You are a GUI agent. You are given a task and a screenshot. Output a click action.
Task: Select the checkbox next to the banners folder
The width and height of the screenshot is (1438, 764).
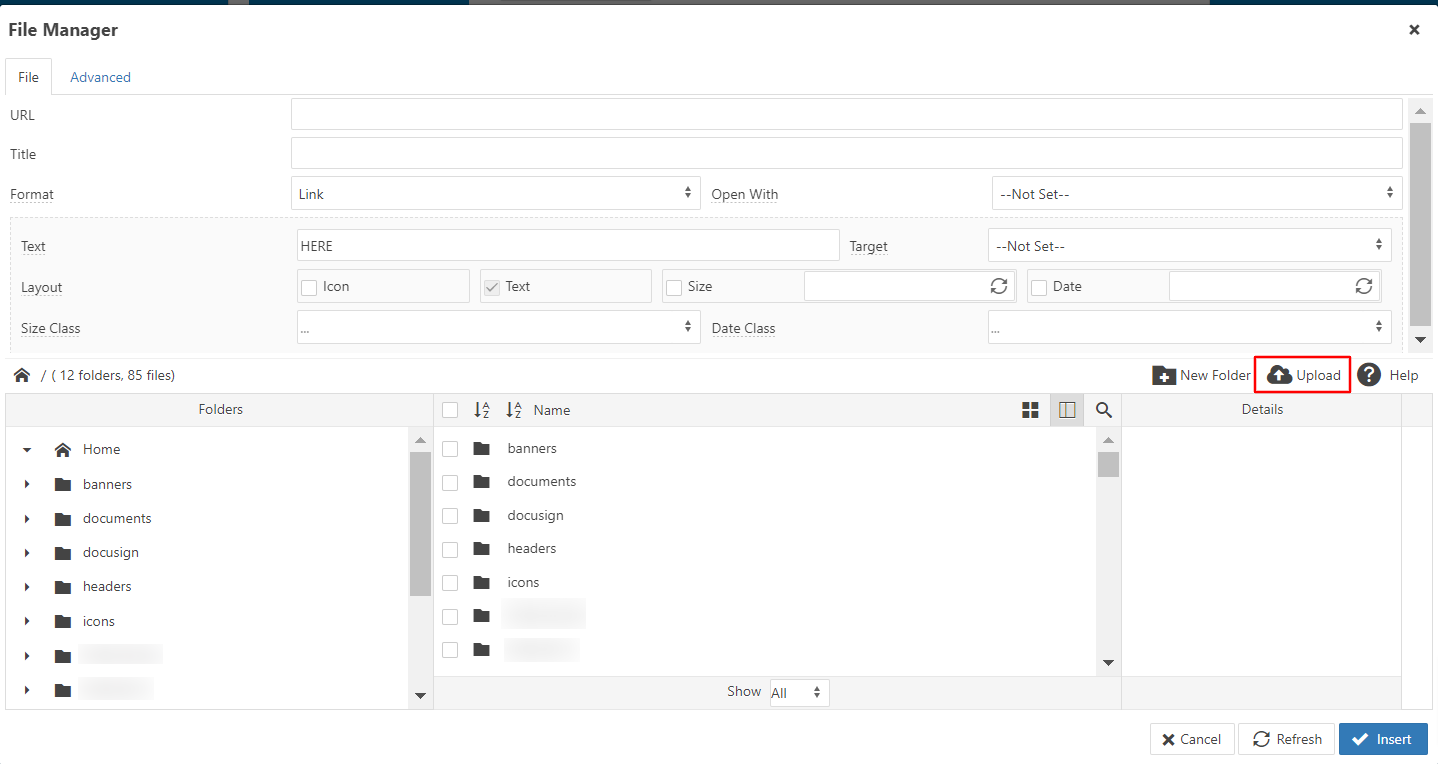click(x=449, y=448)
